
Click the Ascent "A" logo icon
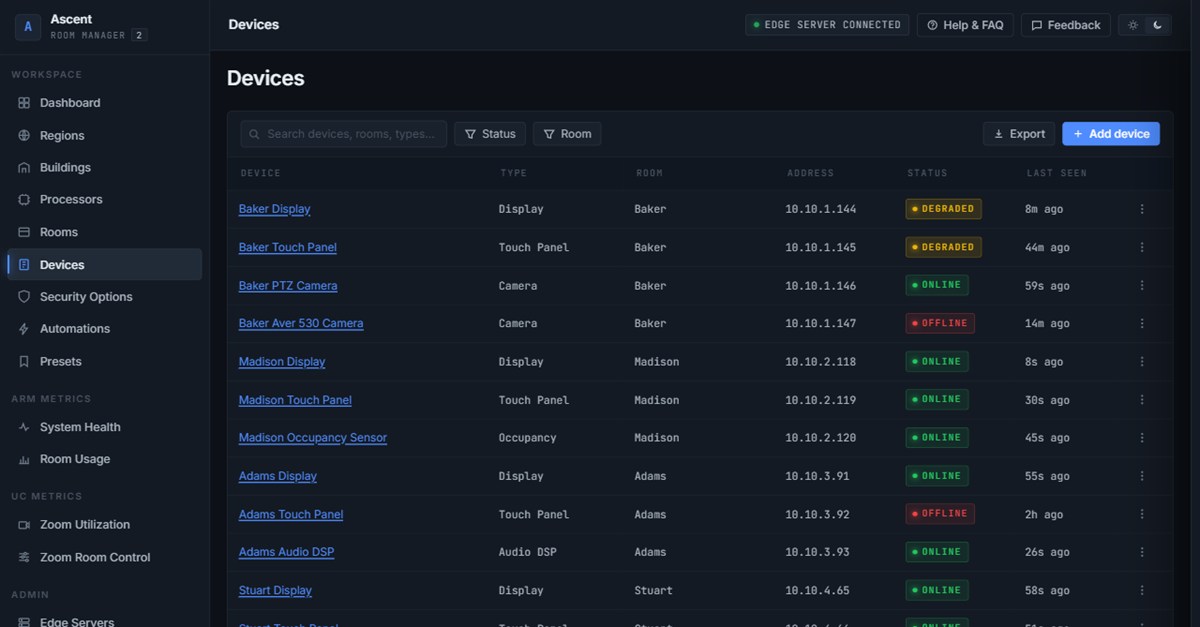[x=27, y=27]
